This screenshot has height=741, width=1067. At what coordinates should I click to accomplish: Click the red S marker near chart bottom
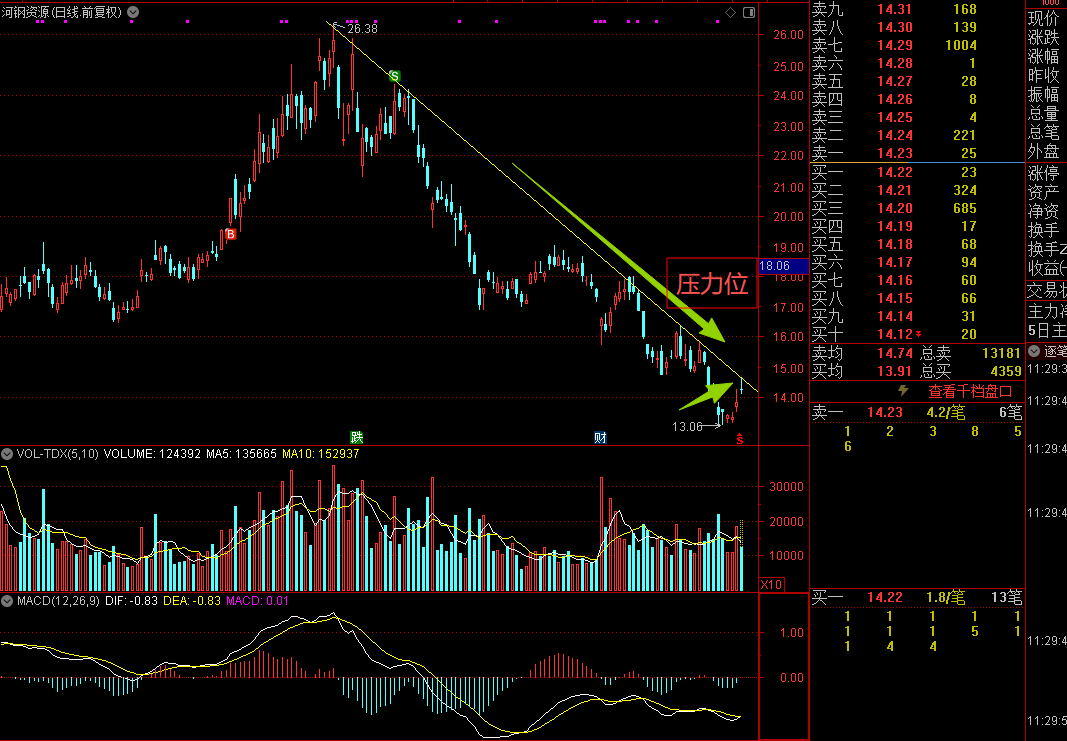pyautogui.click(x=740, y=440)
